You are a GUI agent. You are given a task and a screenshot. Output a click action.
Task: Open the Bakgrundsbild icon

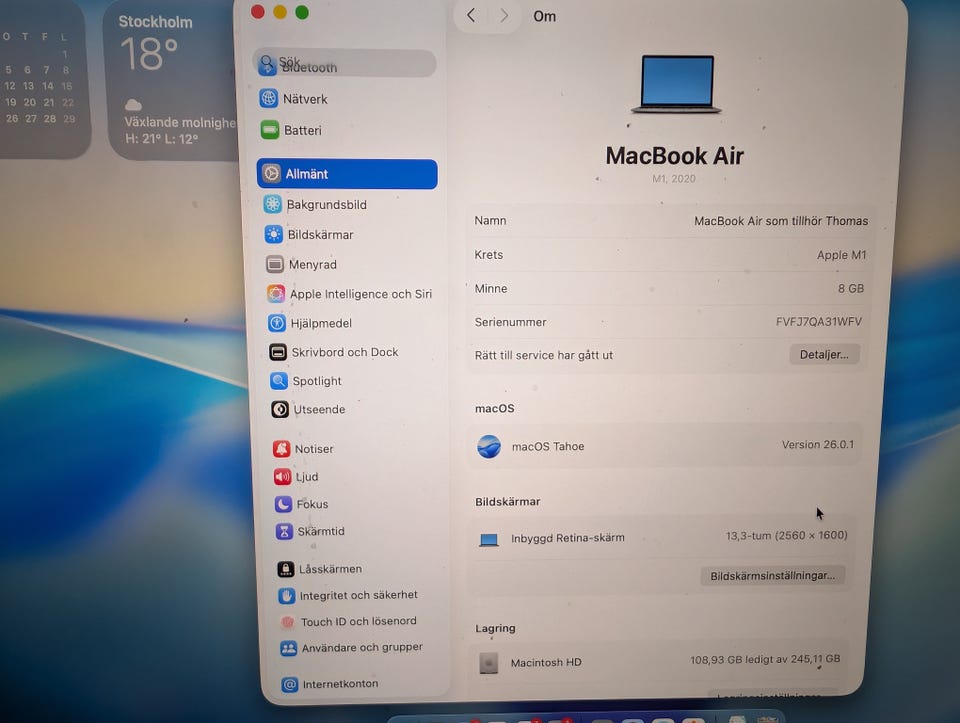pyautogui.click(x=272, y=204)
